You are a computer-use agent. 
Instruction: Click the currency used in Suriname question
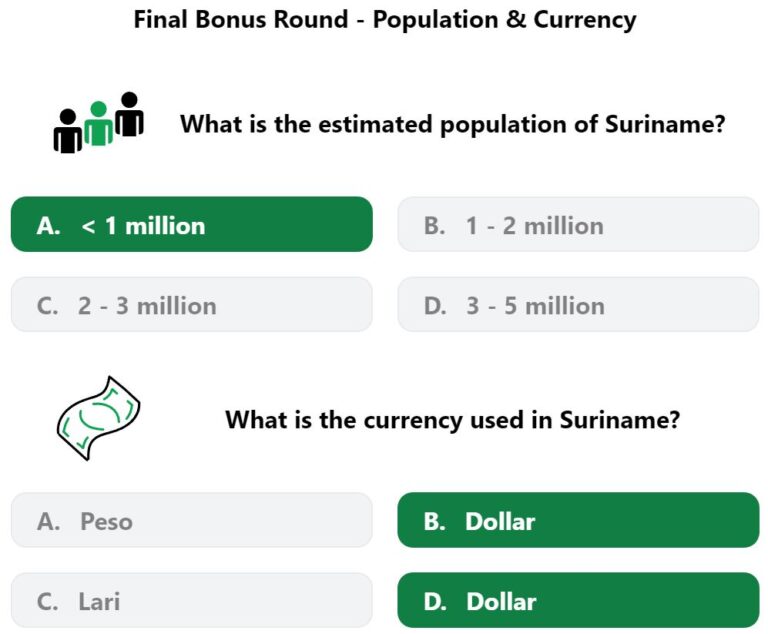pos(453,420)
